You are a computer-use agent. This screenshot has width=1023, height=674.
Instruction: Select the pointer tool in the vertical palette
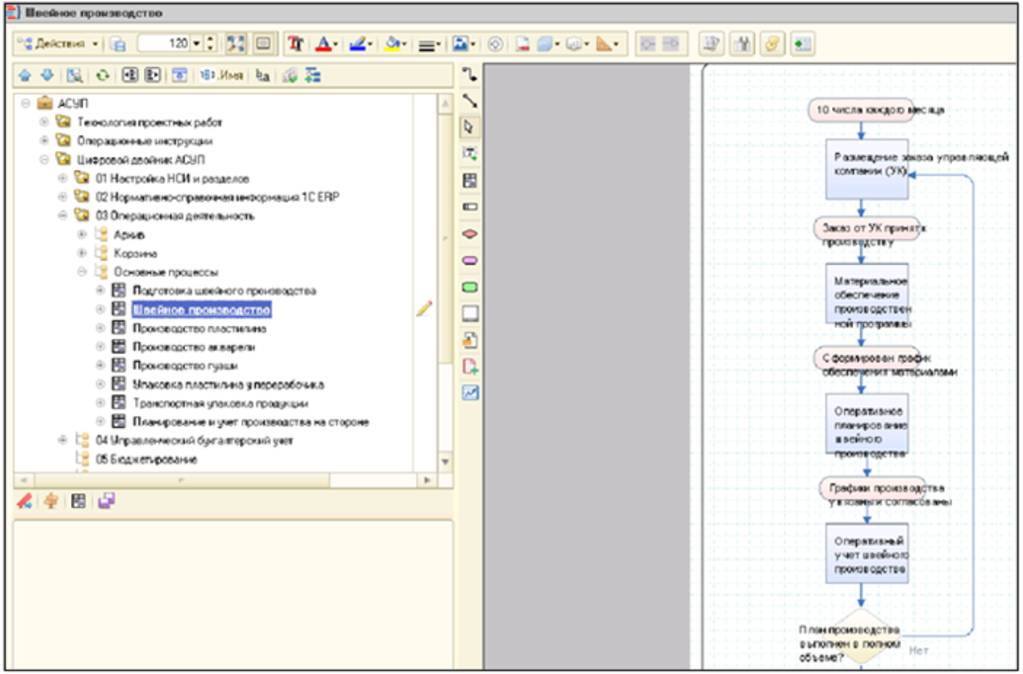[x=470, y=127]
